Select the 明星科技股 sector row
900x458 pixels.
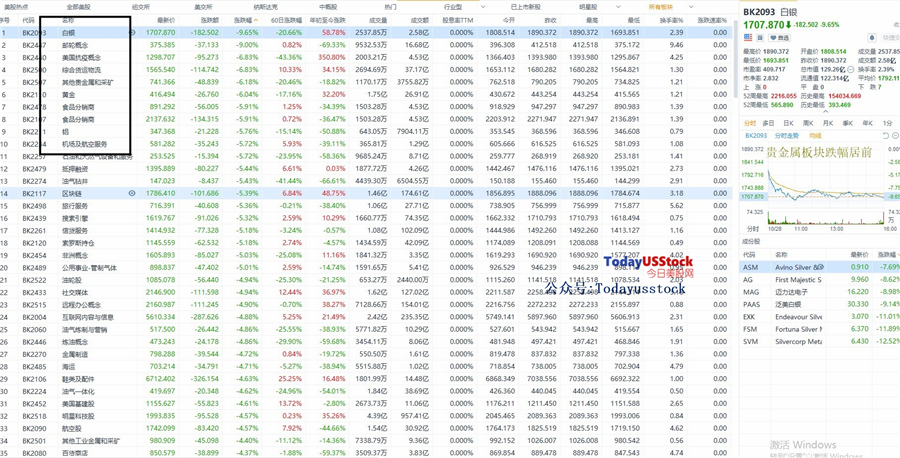pyautogui.click(x=366, y=416)
